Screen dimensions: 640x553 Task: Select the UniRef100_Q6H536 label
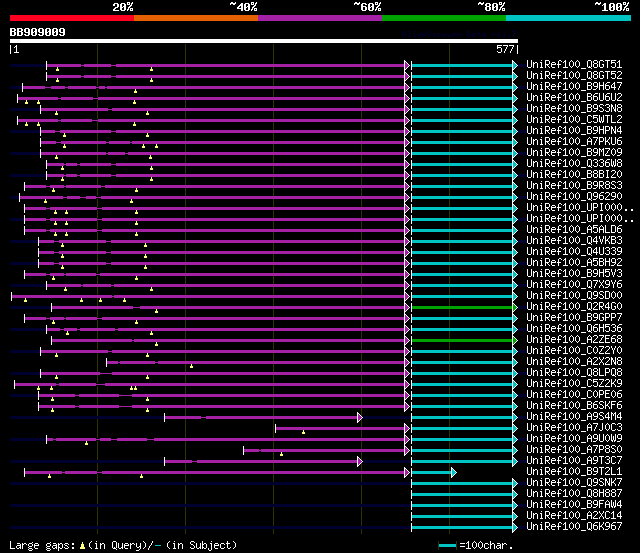tap(574, 329)
